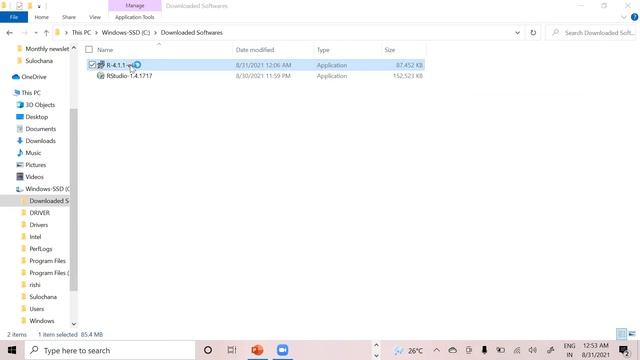Click the 152,523 KB size cell
The height and width of the screenshot is (360, 640).
407,76
